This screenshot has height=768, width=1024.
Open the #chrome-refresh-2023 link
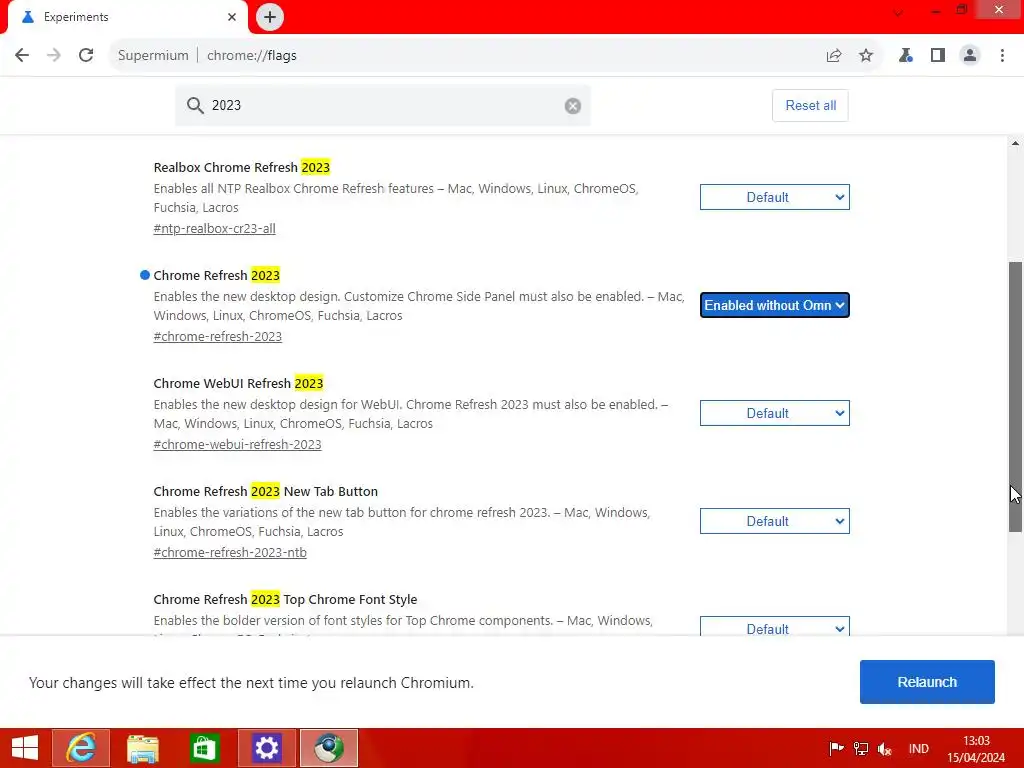(217, 336)
